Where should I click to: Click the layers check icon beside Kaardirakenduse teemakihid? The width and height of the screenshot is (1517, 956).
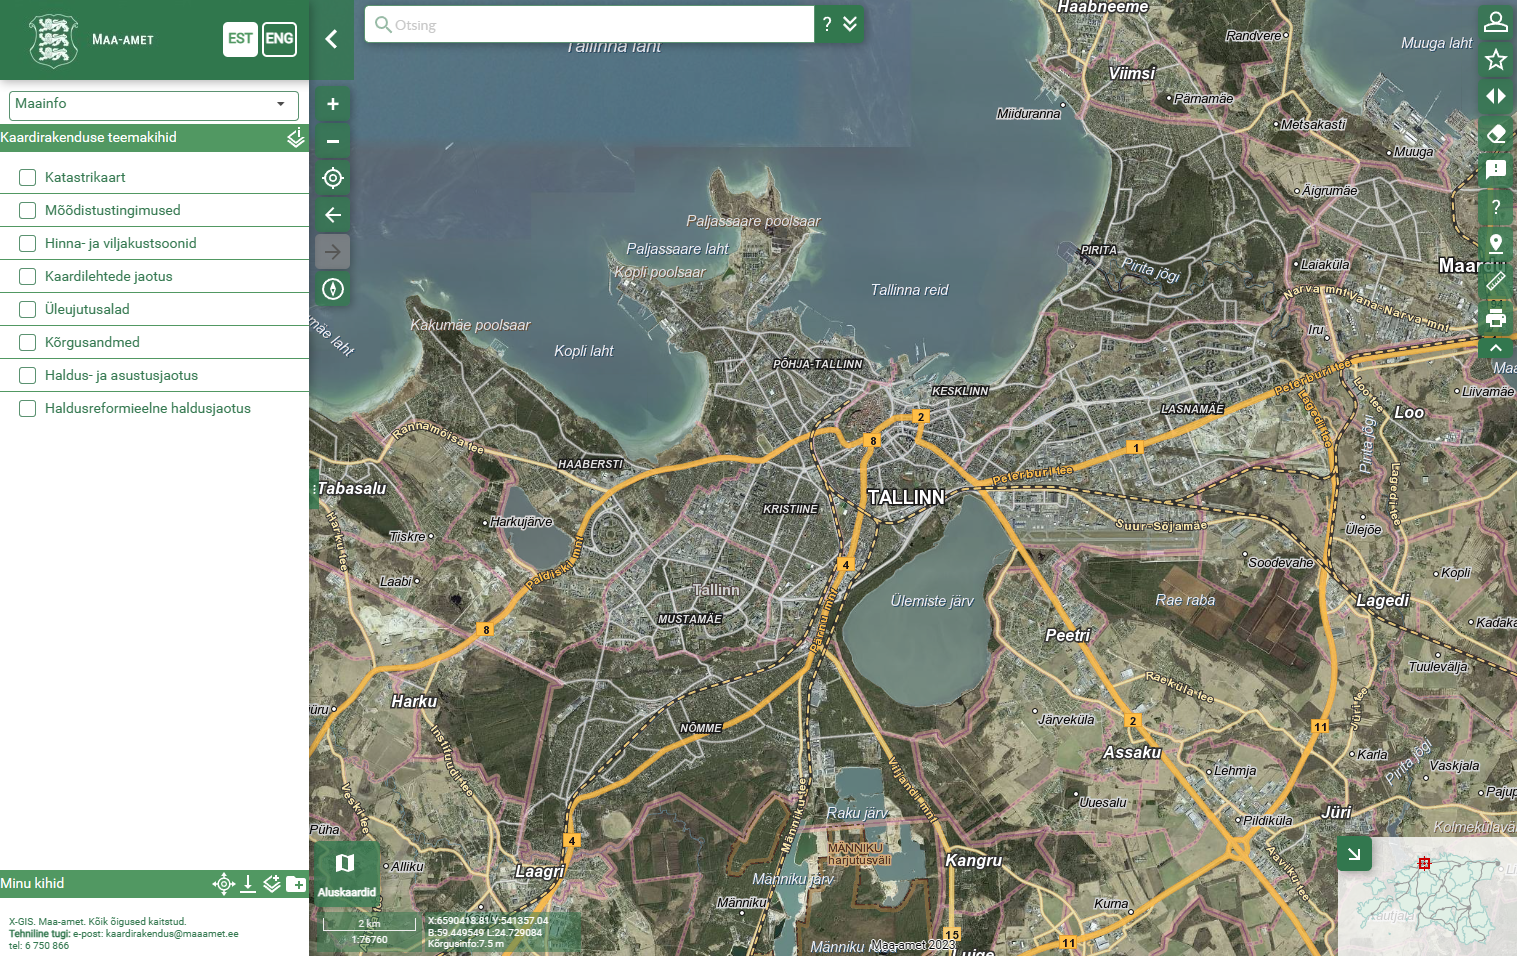pos(296,138)
